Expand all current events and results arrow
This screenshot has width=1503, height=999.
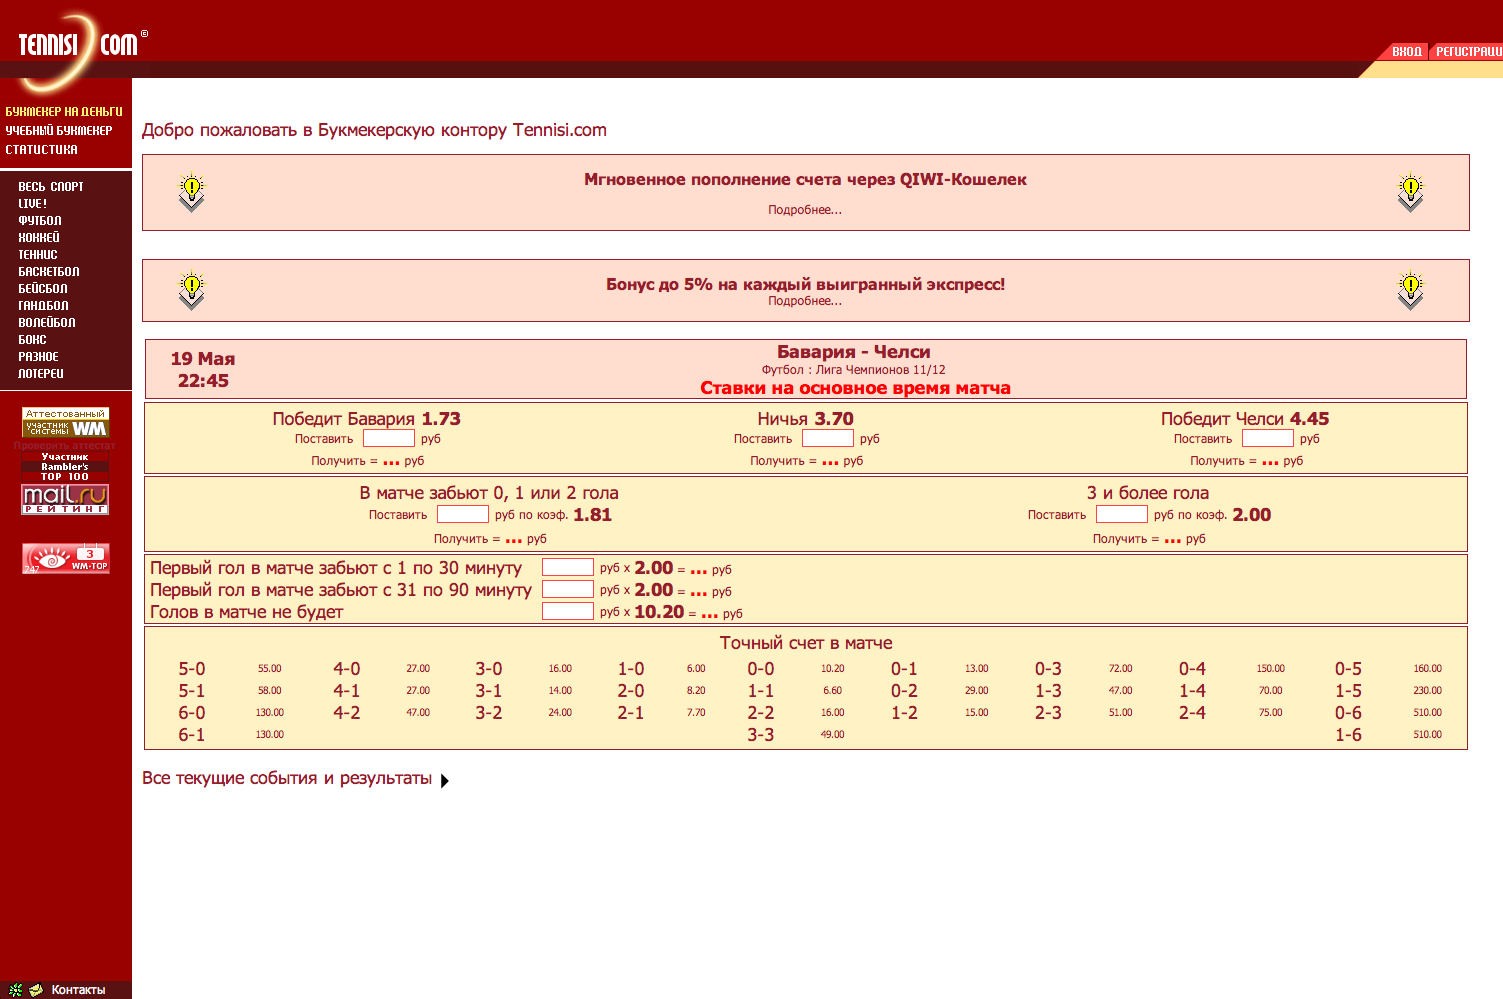point(445,780)
